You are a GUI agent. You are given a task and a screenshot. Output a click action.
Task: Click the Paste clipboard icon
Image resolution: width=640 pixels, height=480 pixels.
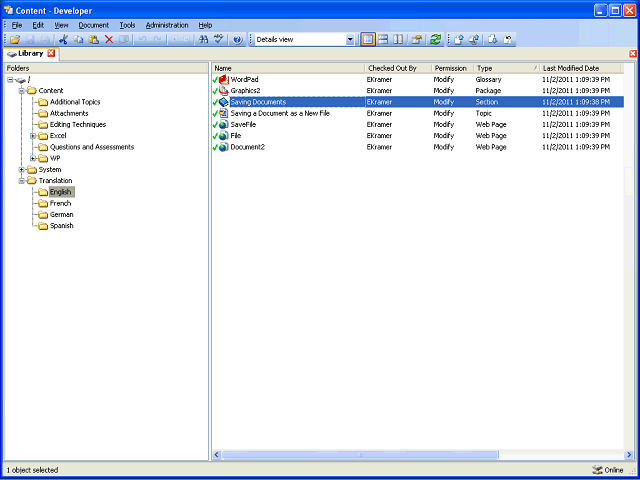pos(94,40)
